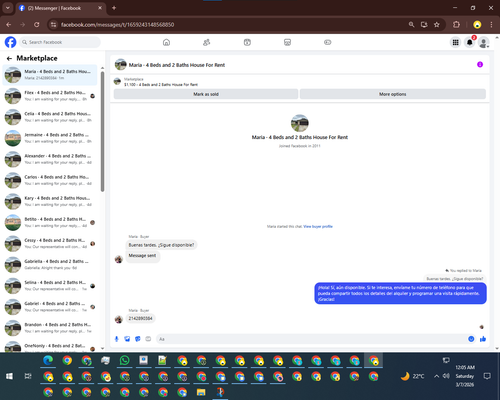Open the notifications bell
This screenshot has height=400, width=500.
tap(469, 42)
